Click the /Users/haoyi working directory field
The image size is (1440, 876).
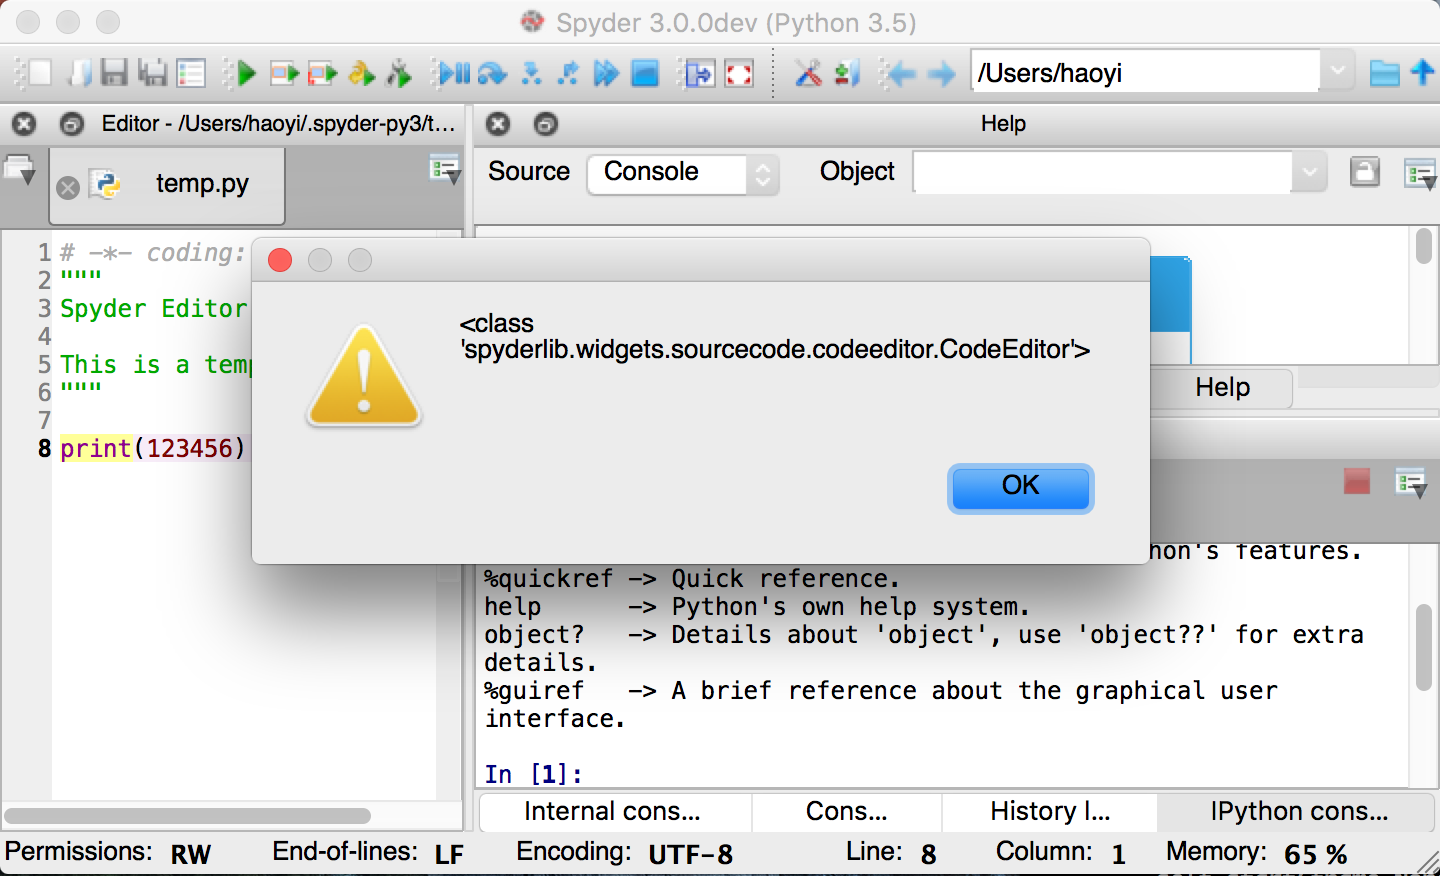1145,72
